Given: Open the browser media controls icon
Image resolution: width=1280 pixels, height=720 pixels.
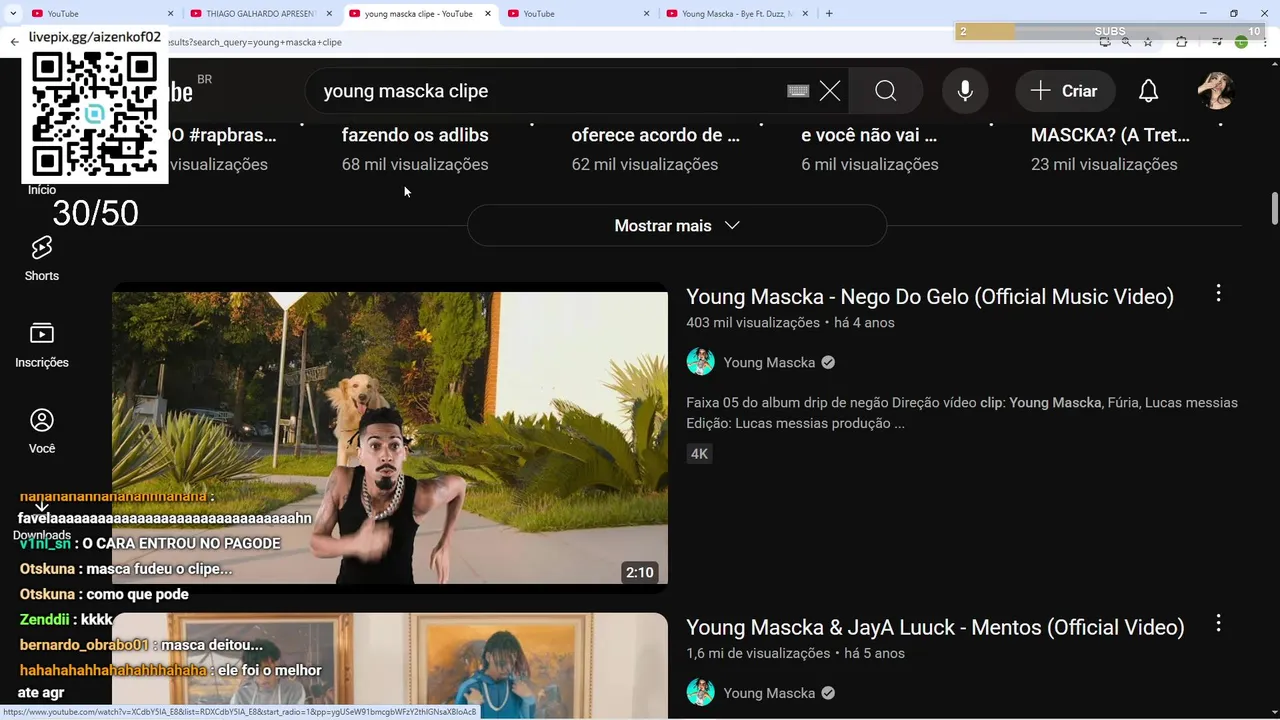Looking at the screenshot, I should point(1217,42).
